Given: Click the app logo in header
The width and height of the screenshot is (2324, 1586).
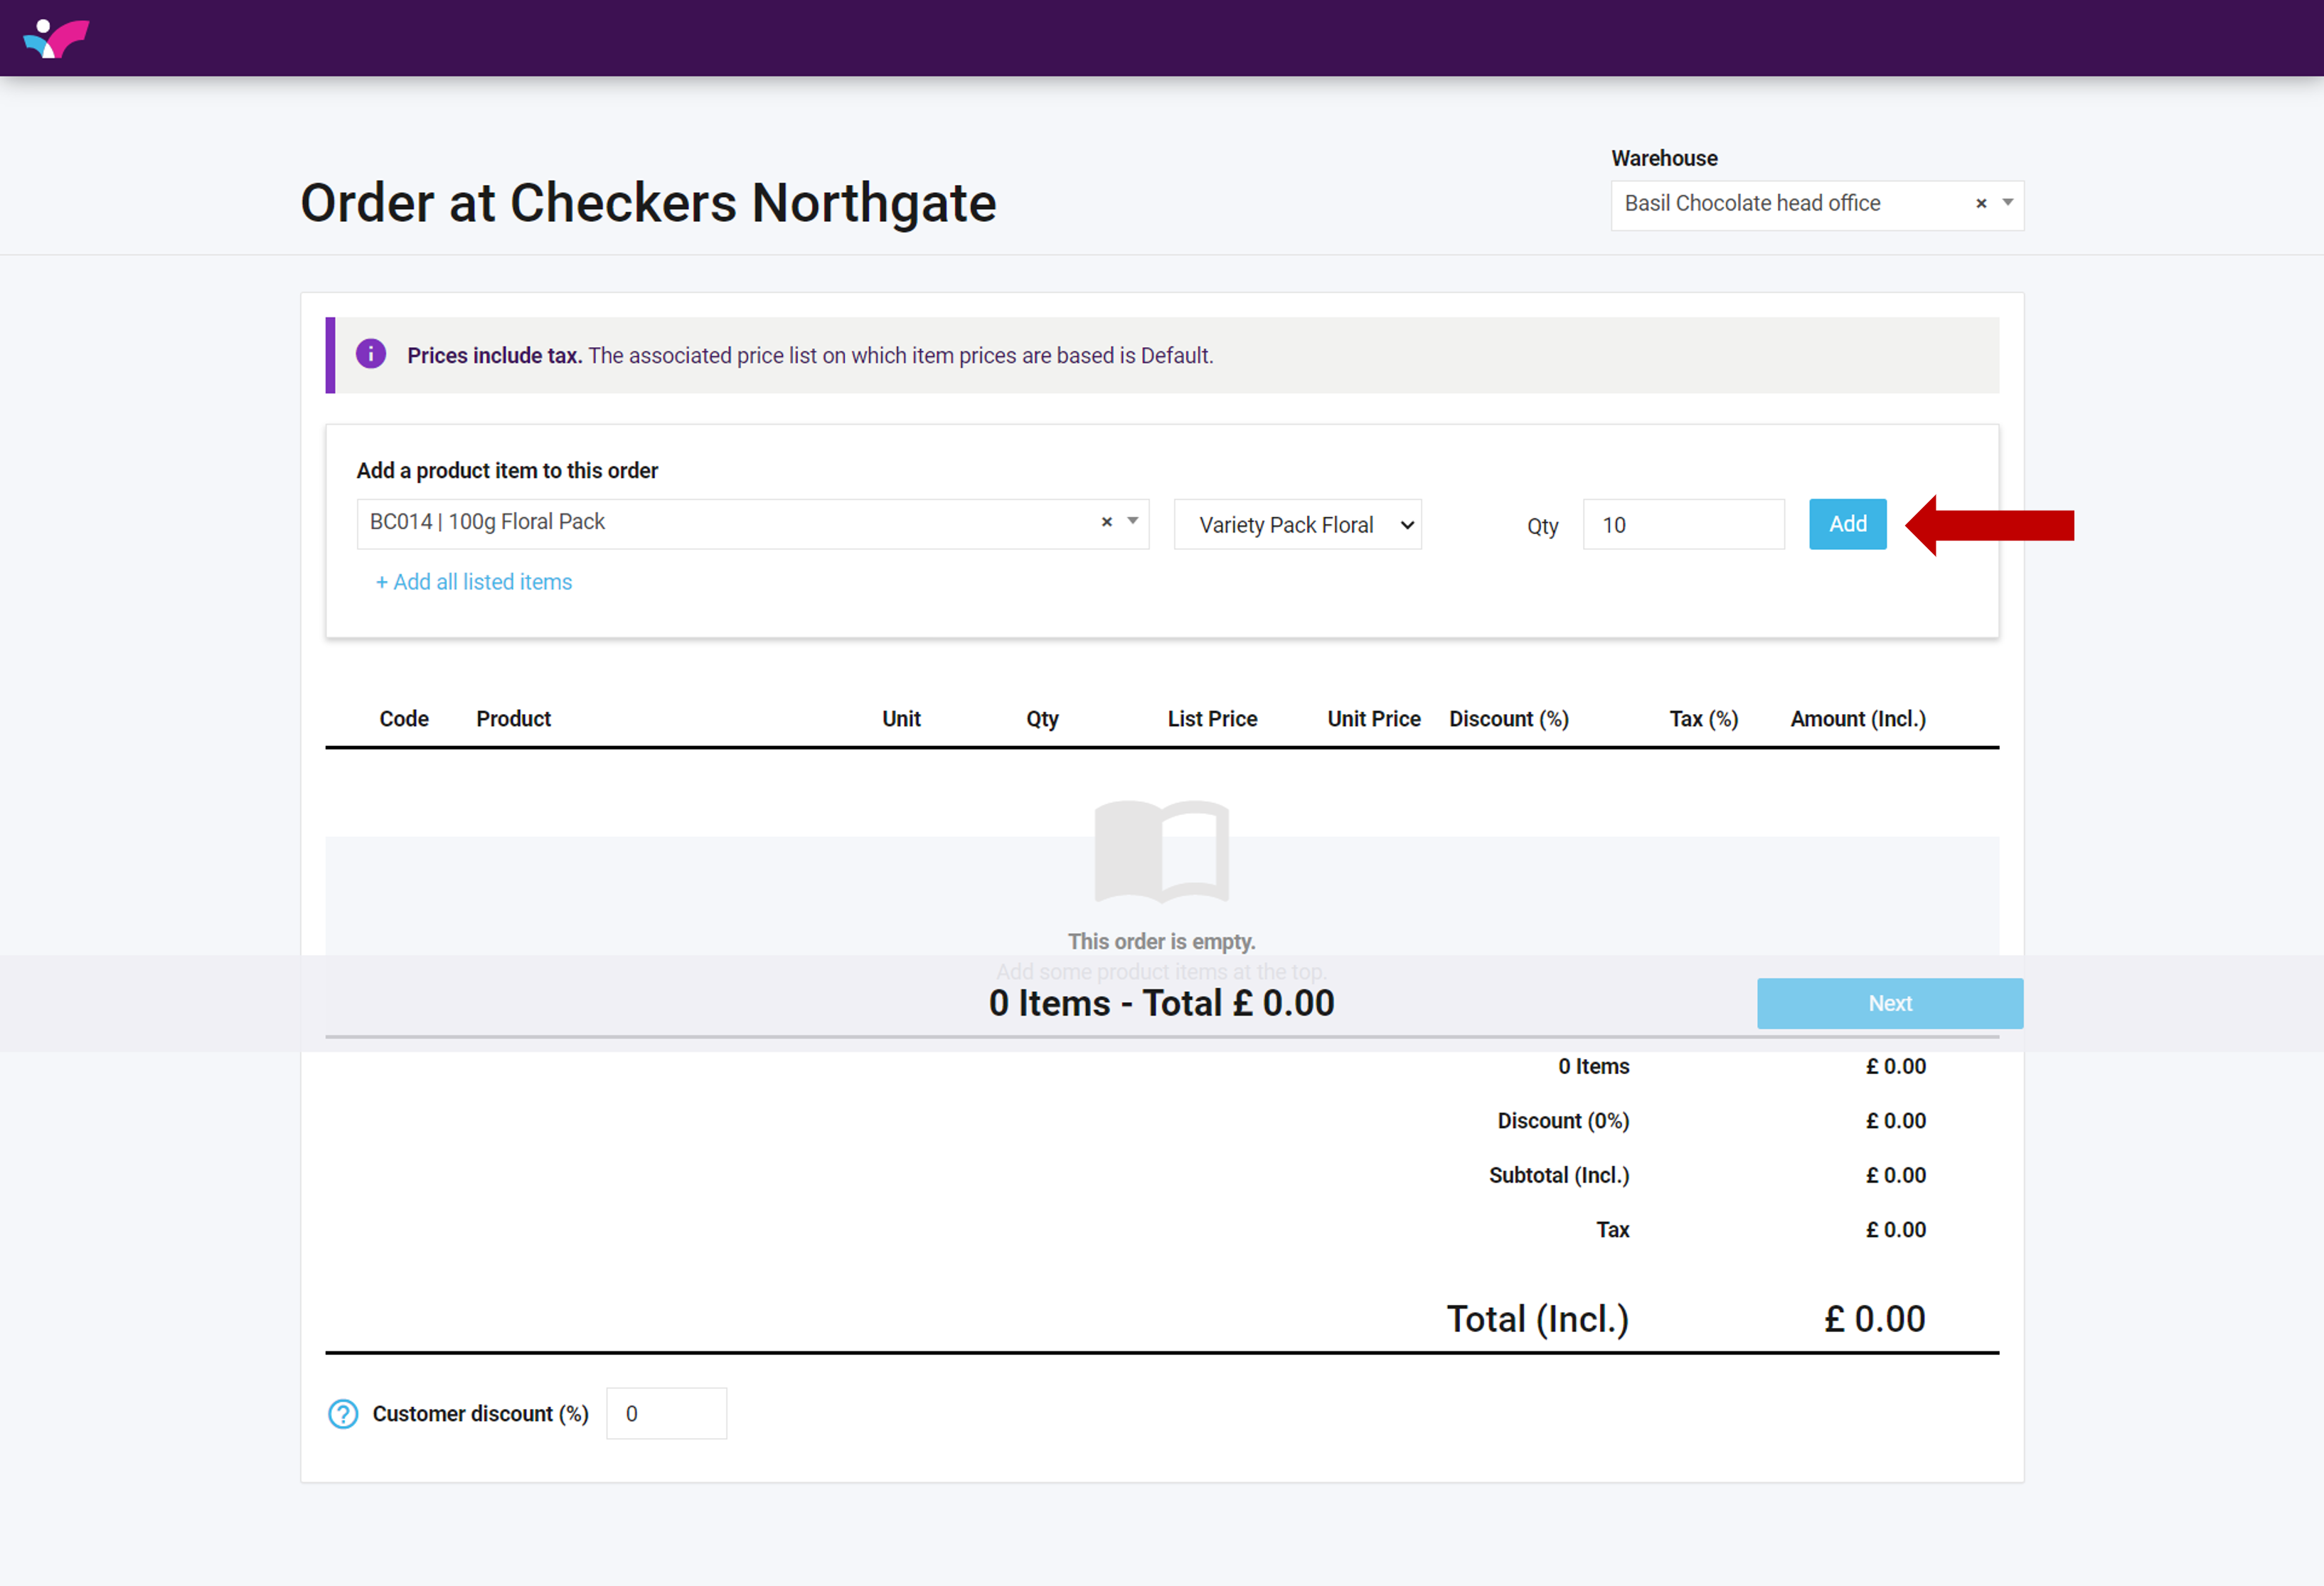Looking at the screenshot, I should [x=56, y=38].
